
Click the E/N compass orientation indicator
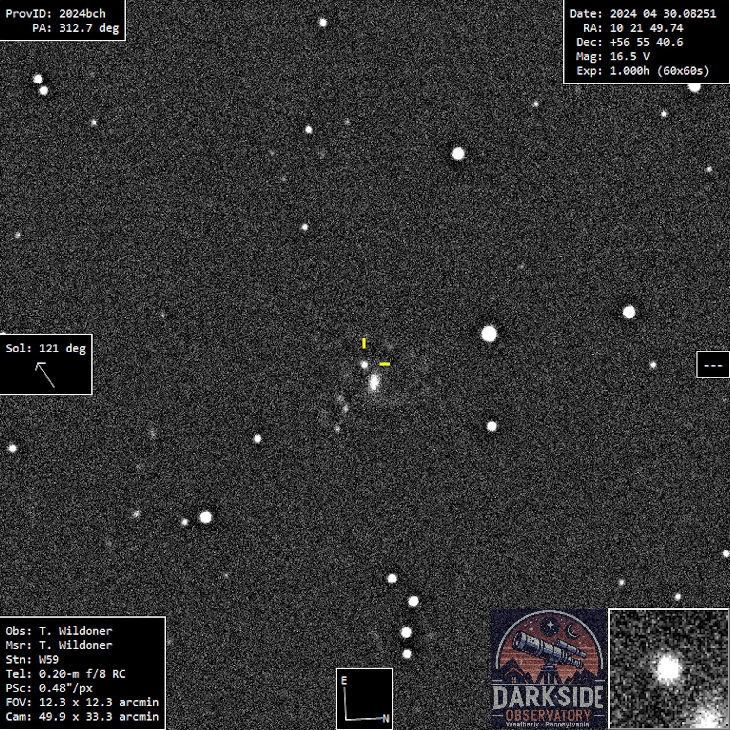click(x=364, y=698)
